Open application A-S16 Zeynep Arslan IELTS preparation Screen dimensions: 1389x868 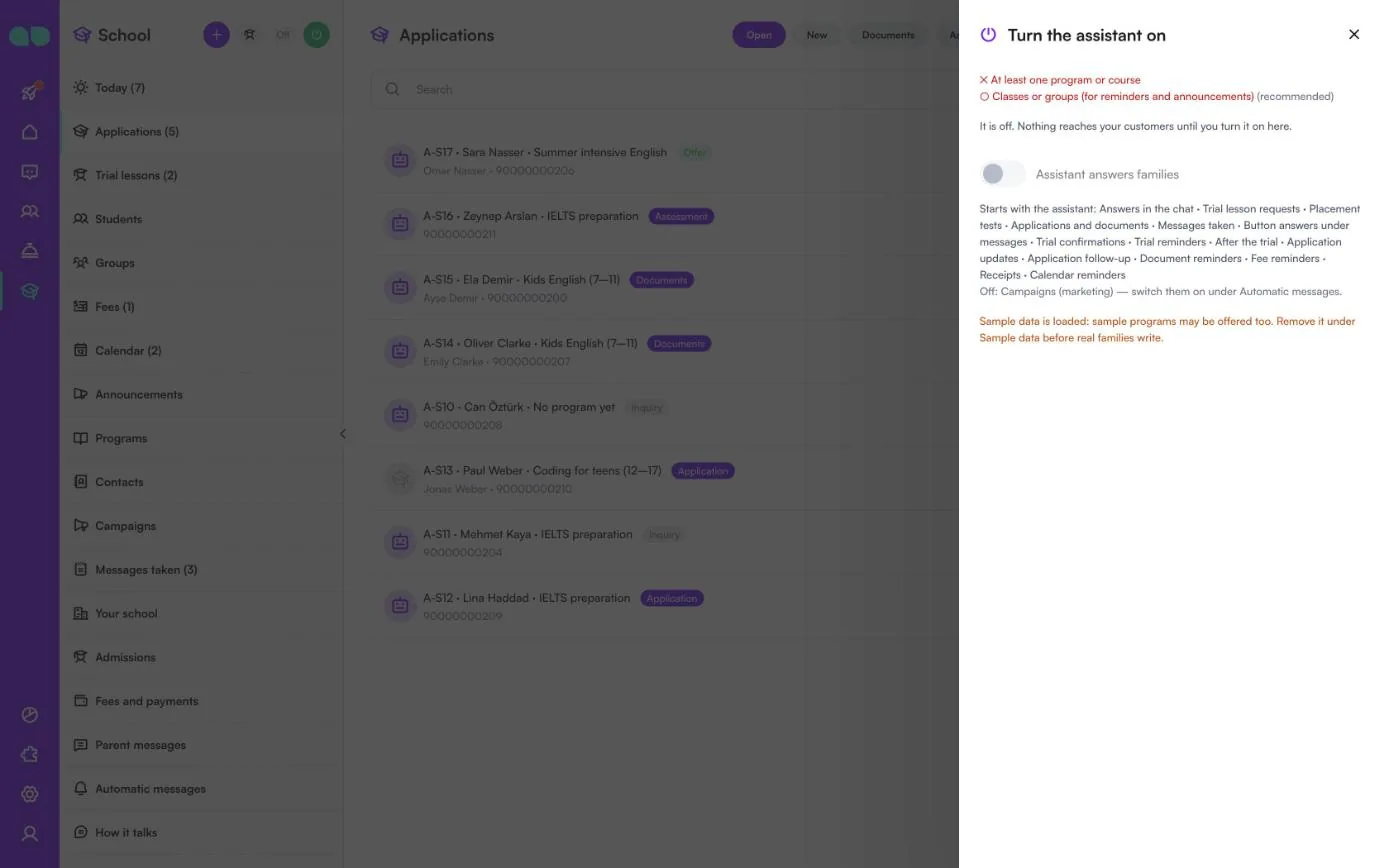(x=664, y=224)
